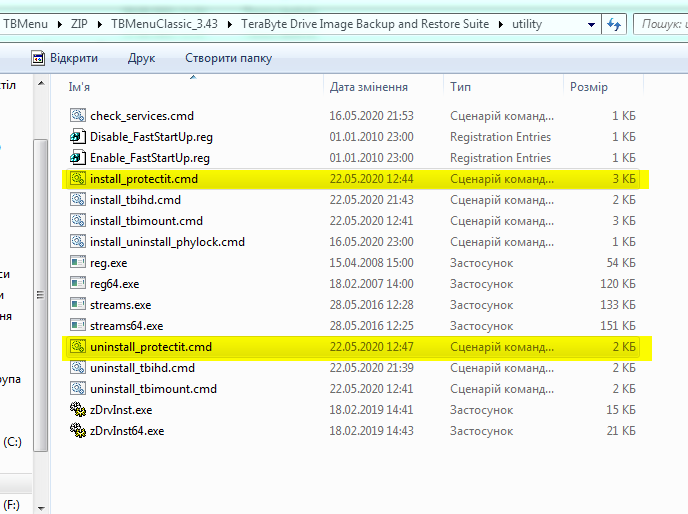Click the uninstall_tbimount.cmd script icon
The height and width of the screenshot is (514, 688).
(78, 388)
